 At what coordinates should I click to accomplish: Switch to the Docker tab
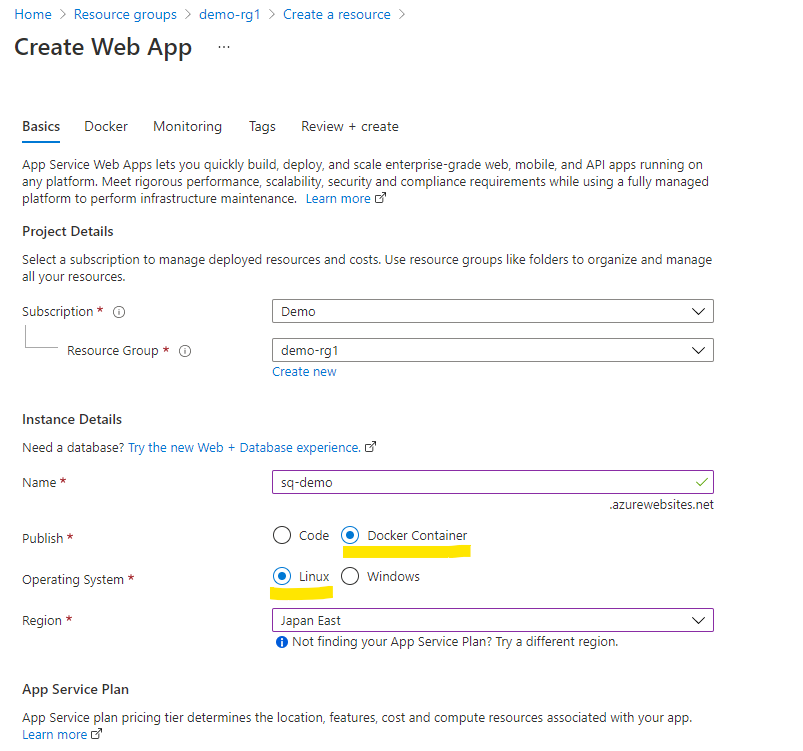[106, 127]
